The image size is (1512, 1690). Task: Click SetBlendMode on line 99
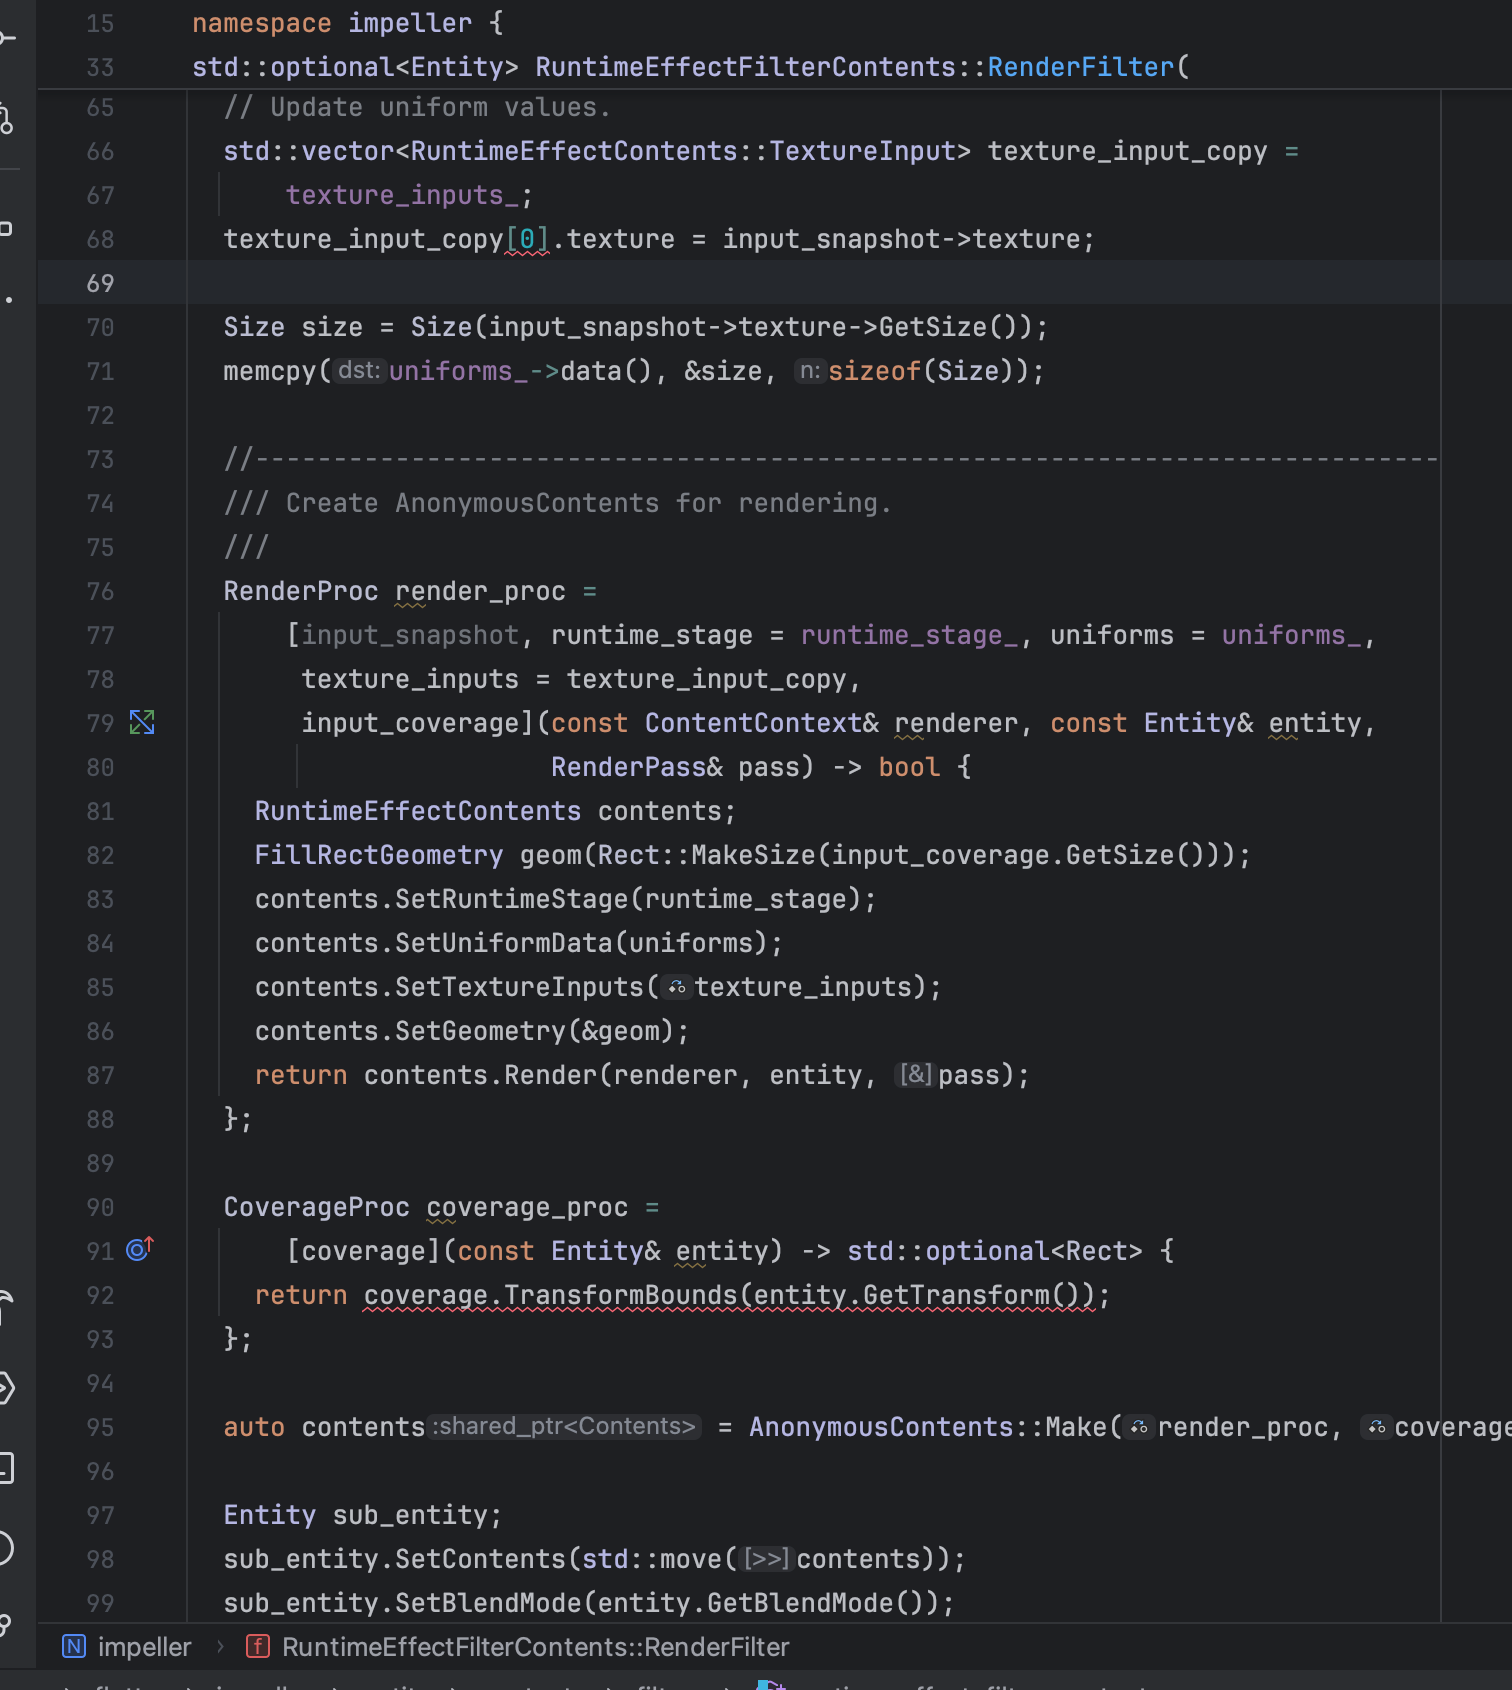488,1603
